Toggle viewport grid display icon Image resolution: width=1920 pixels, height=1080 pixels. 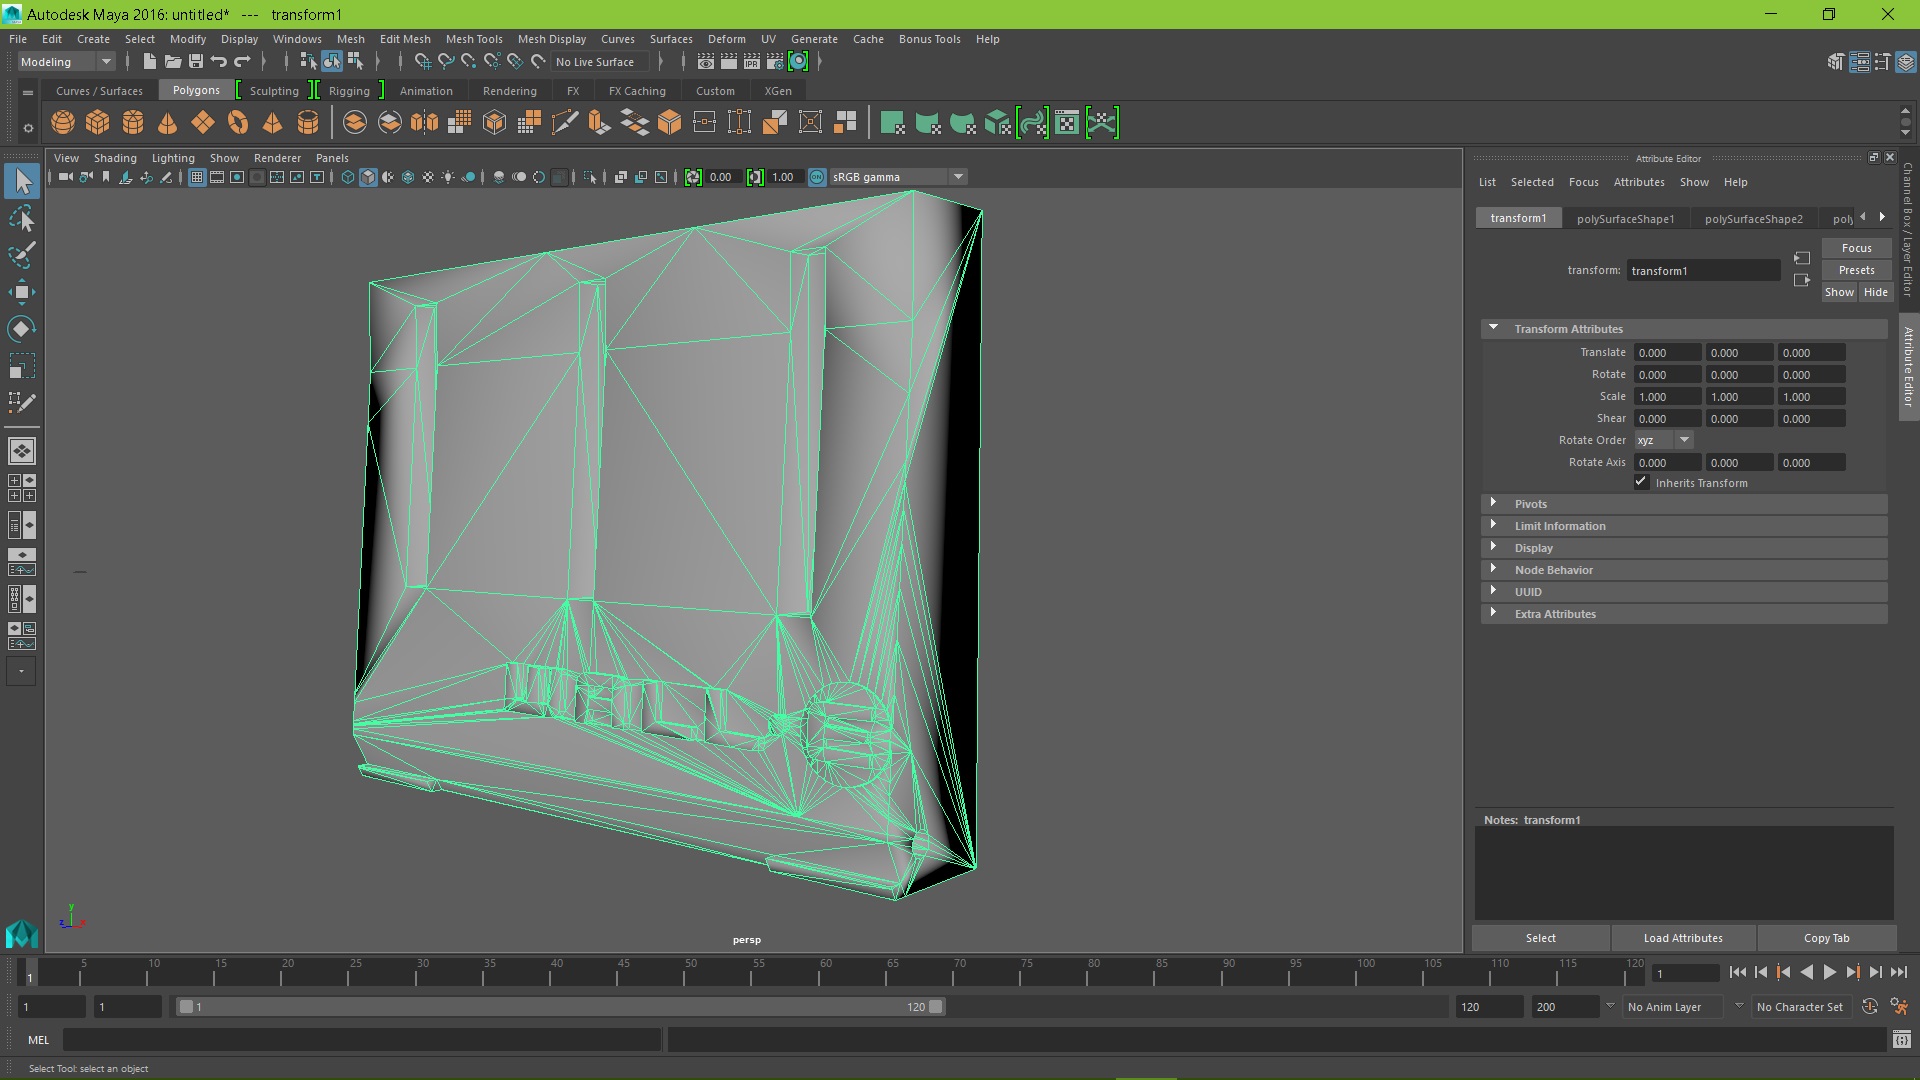[x=197, y=177]
